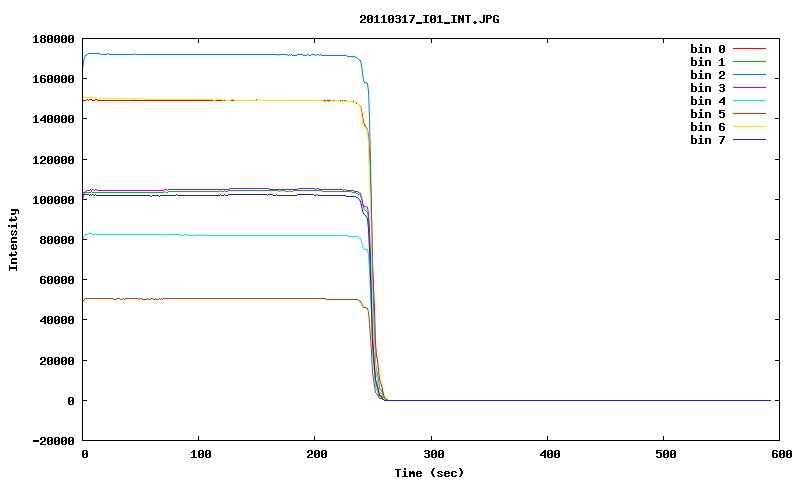This screenshot has height=480, width=800.
Task: Click the 160000 y-axis tick label
Action: click(53, 79)
